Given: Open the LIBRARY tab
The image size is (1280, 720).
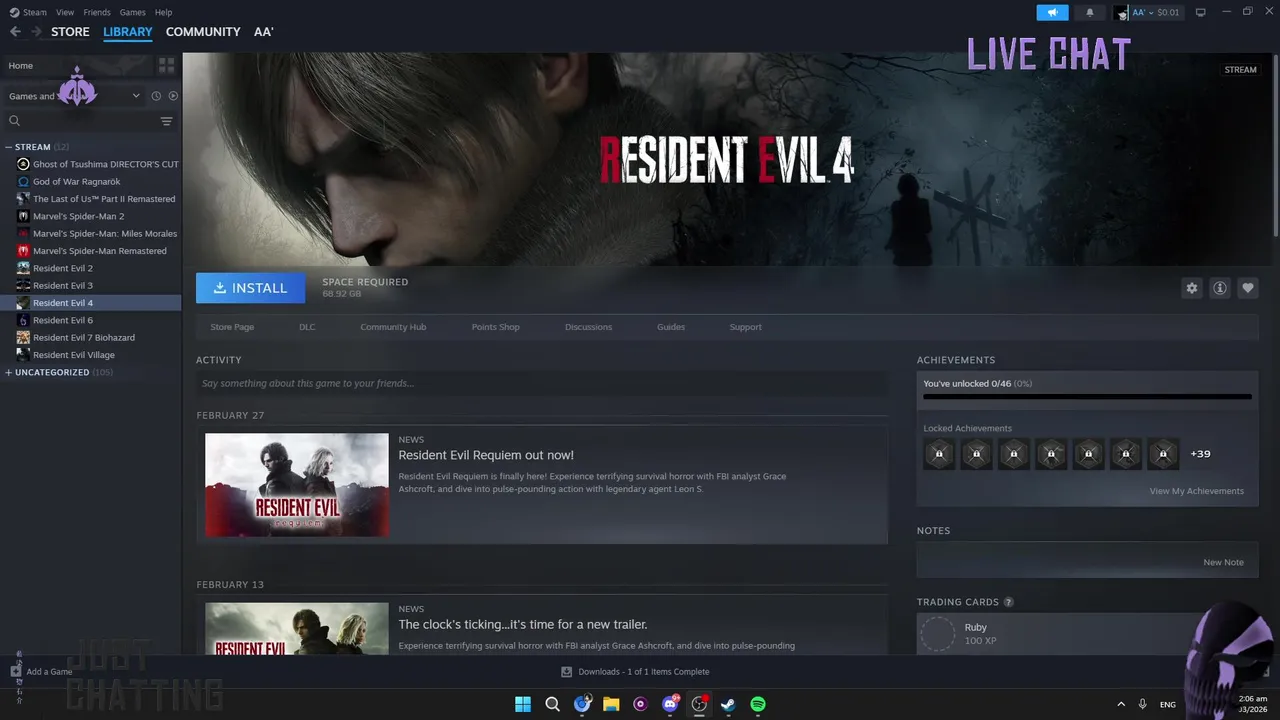Looking at the screenshot, I should click(128, 32).
